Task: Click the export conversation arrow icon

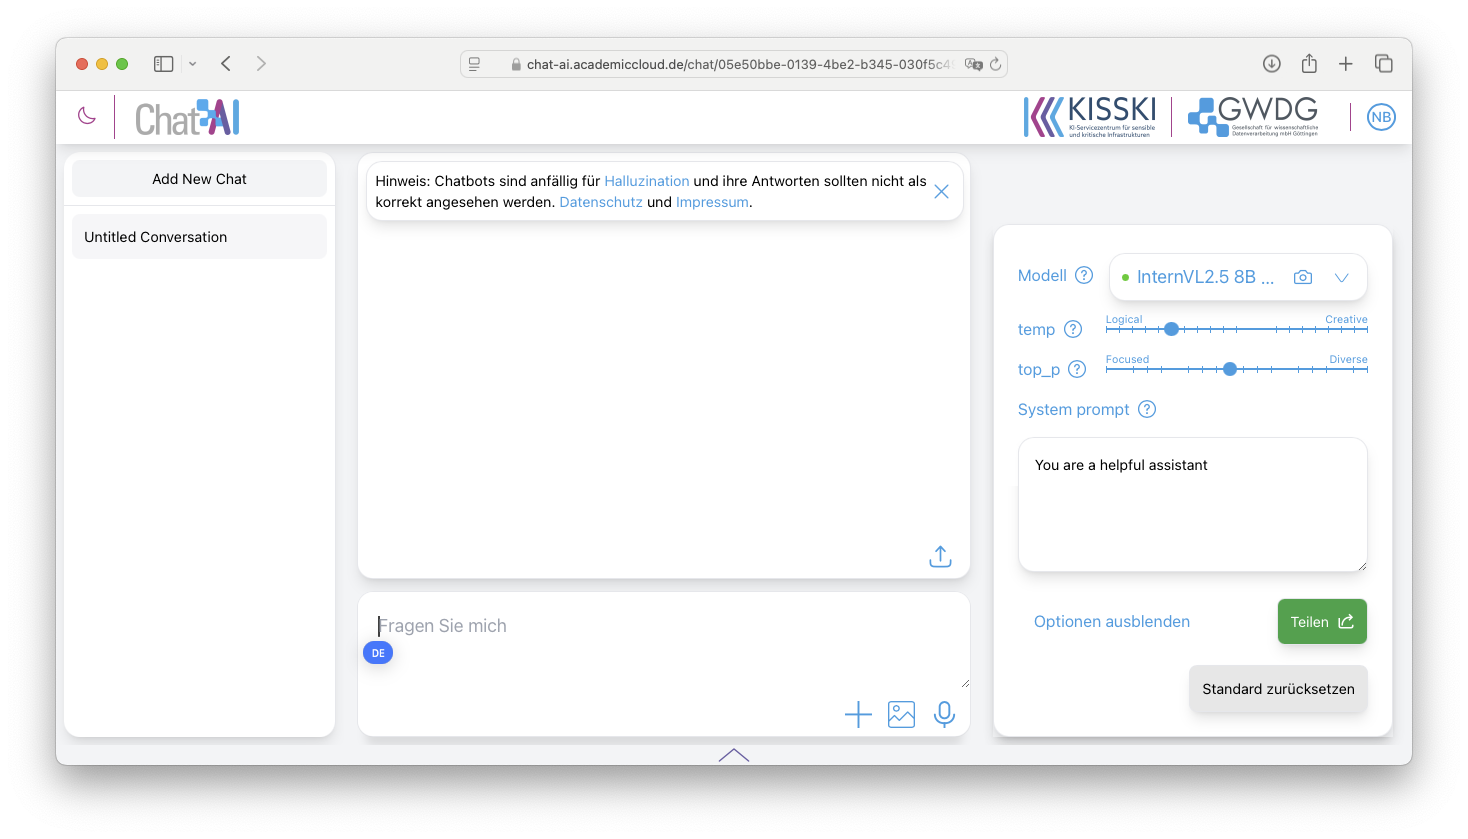Action: (940, 555)
